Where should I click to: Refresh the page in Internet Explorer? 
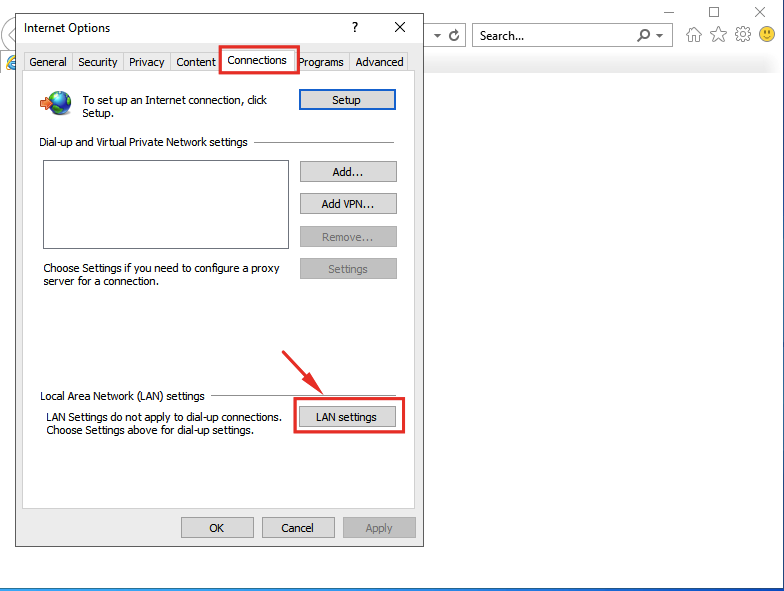pos(454,36)
